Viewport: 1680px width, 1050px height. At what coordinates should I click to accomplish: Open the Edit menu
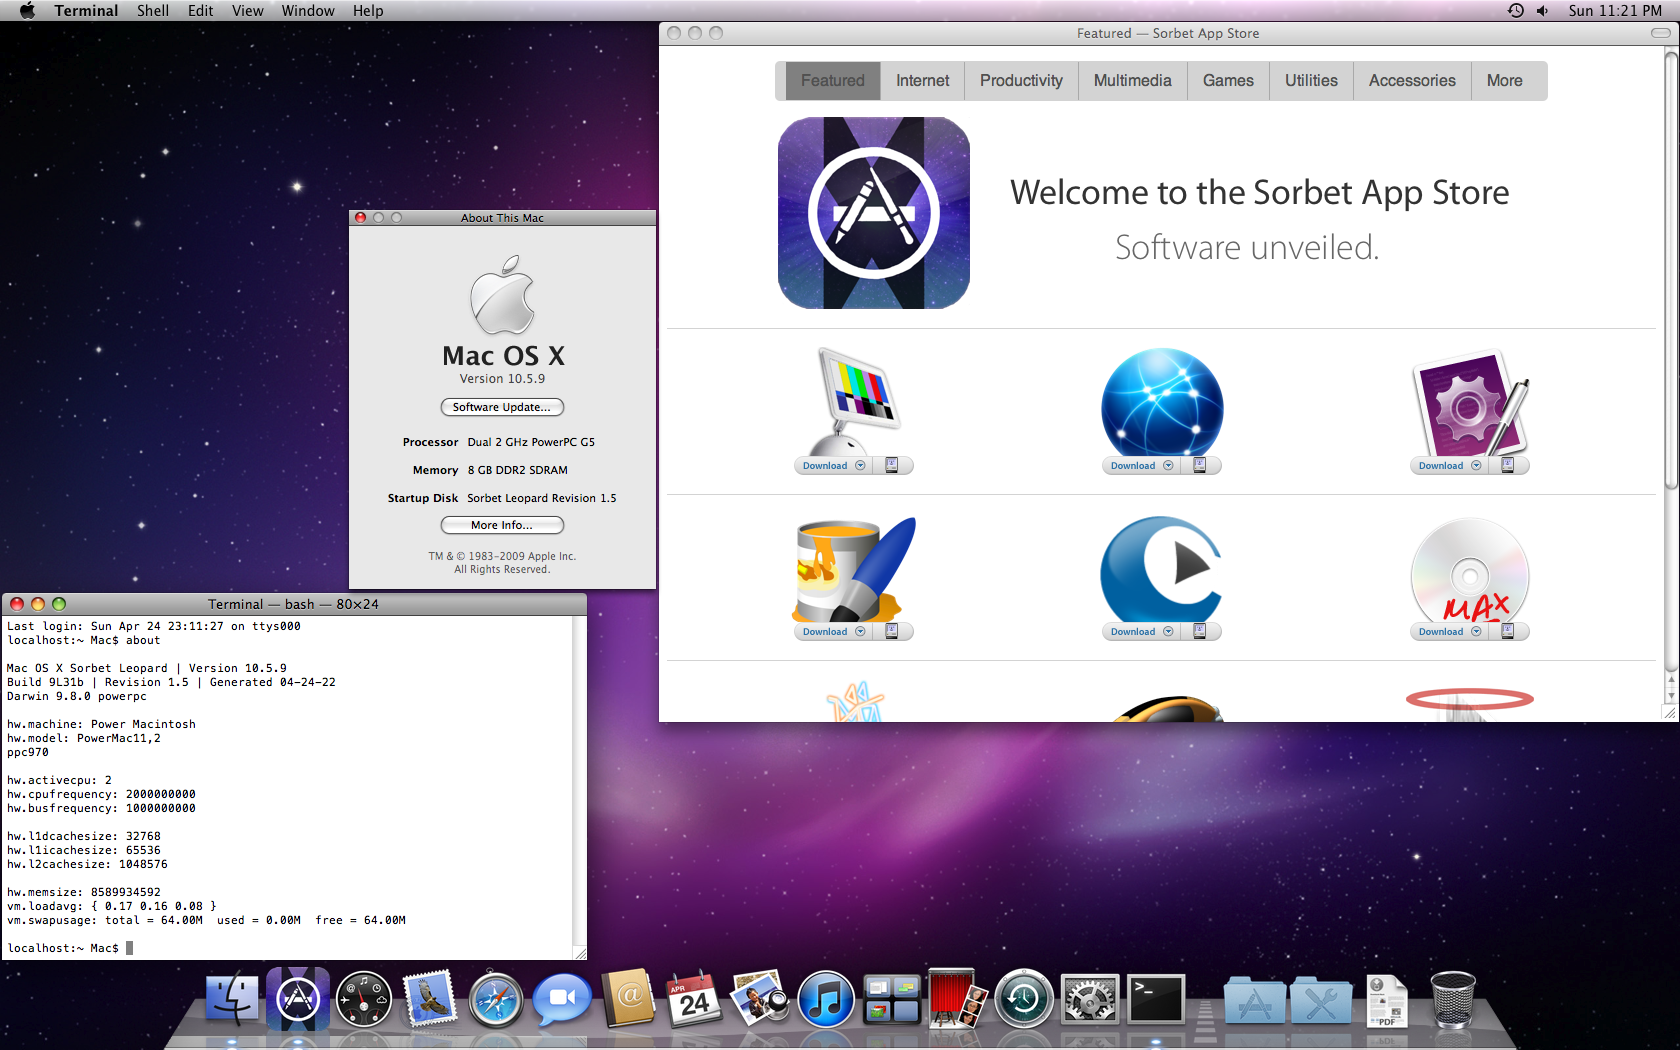click(201, 11)
